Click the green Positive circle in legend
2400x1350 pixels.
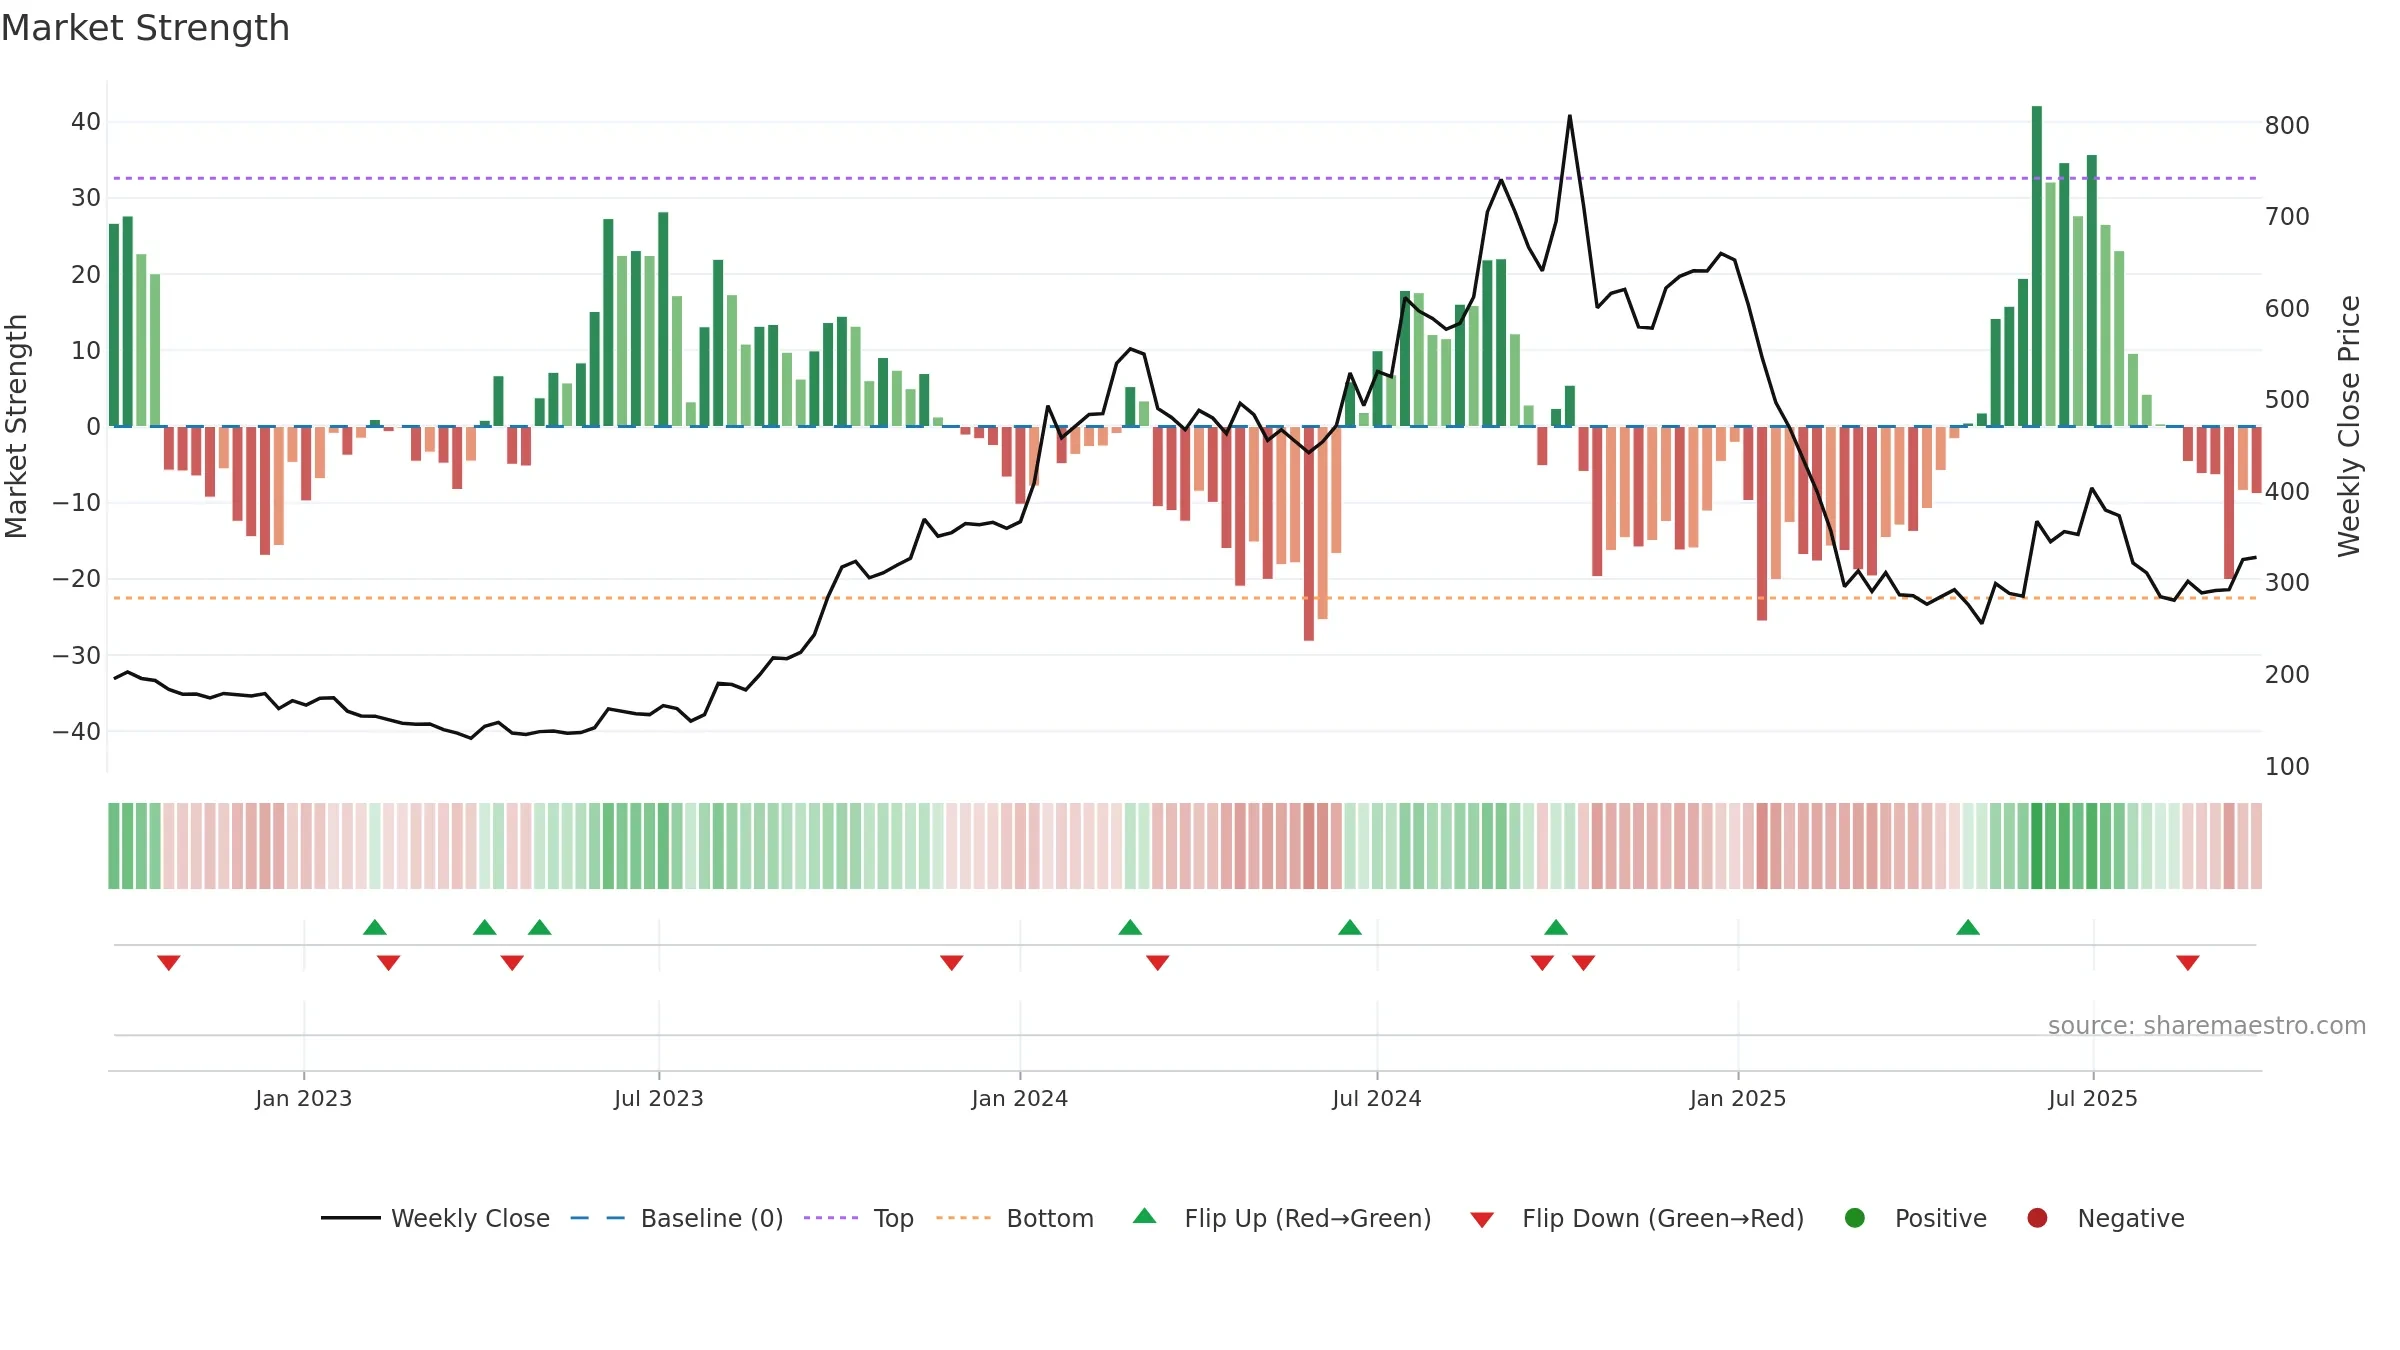(x=1855, y=1218)
